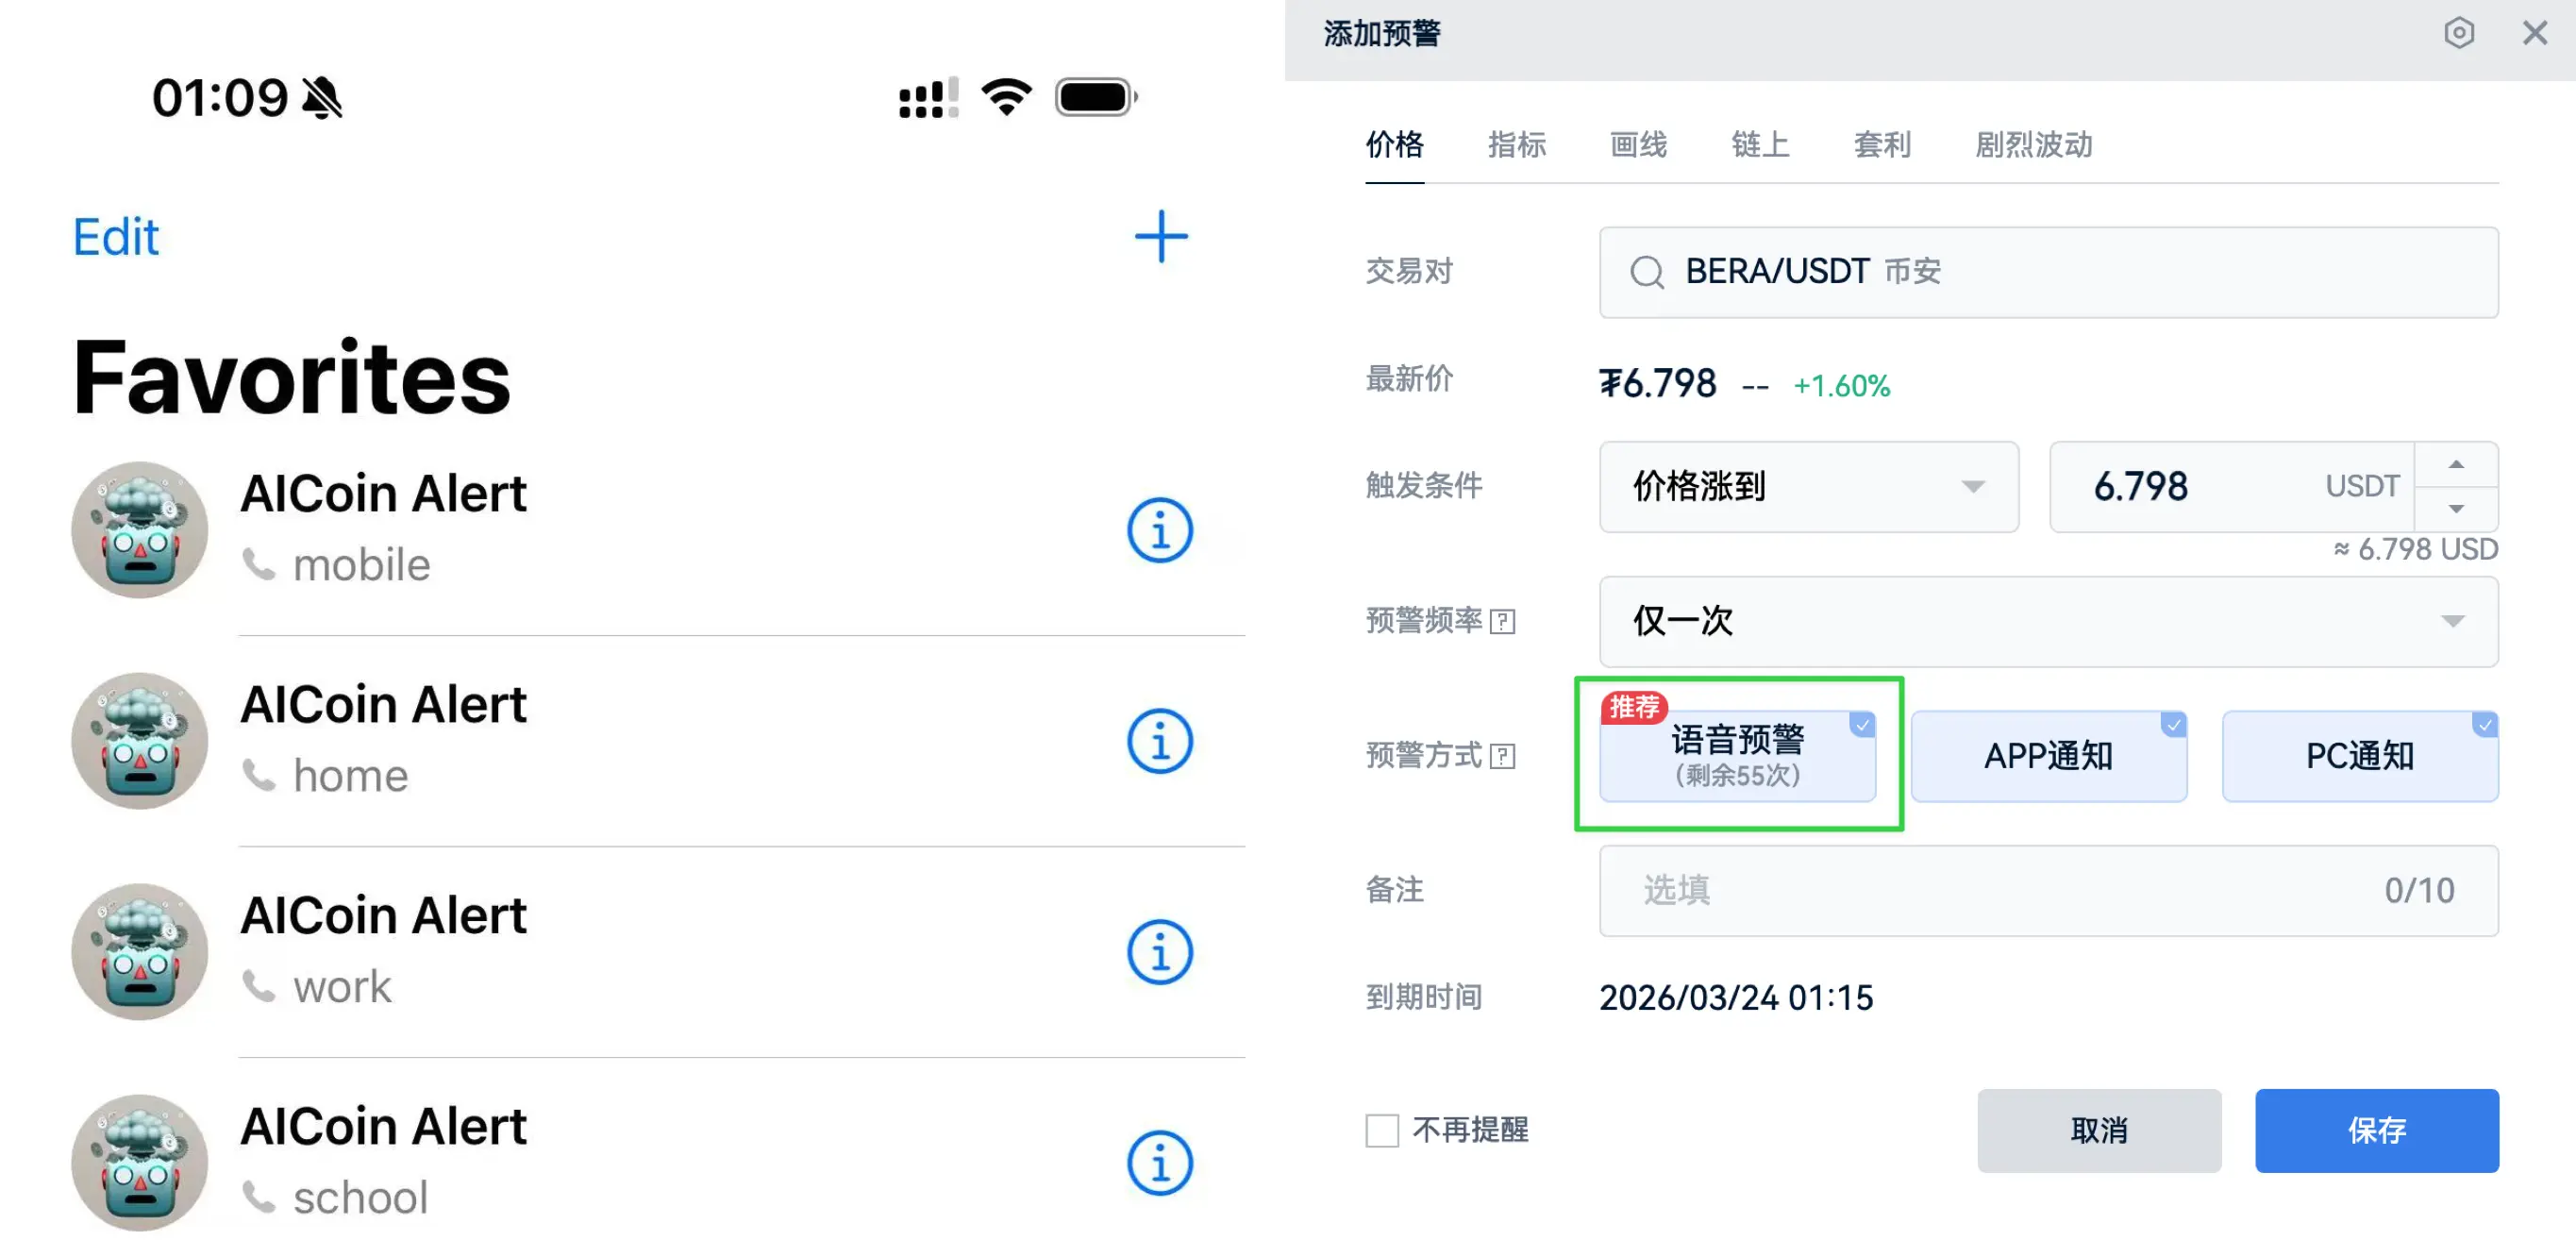Open the alert settings gear
The width and height of the screenshot is (2576, 1257).
tap(2460, 33)
